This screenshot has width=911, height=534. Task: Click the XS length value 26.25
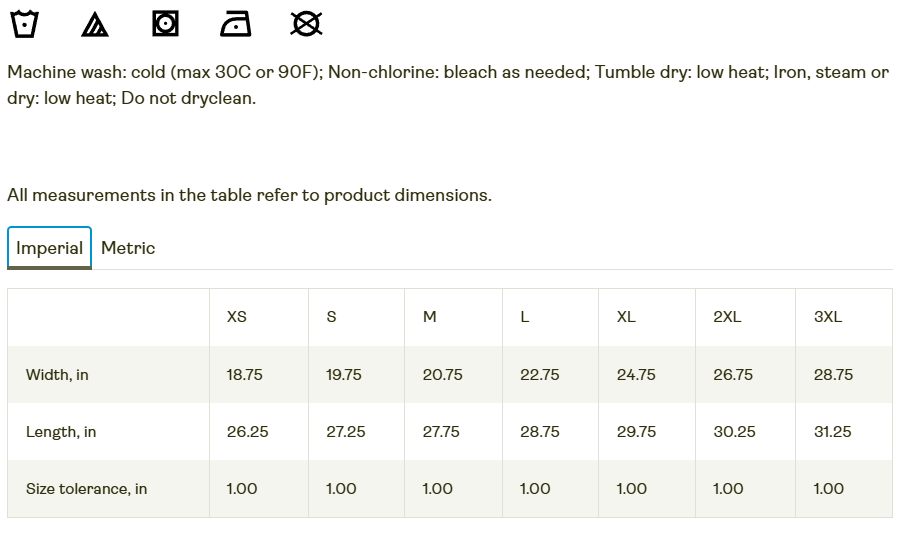click(247, 432)
